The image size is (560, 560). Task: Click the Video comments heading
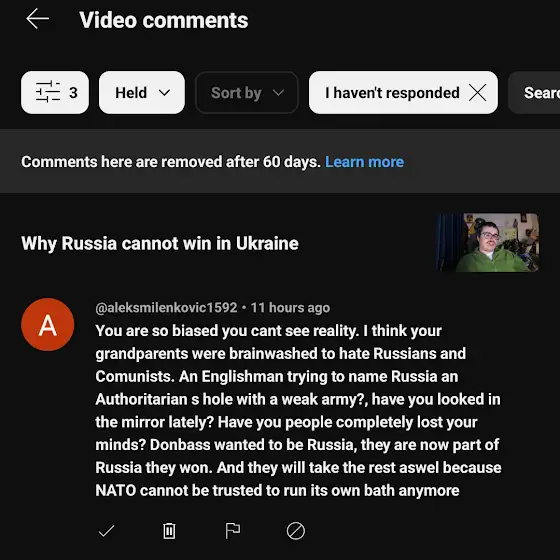[164, 20]
